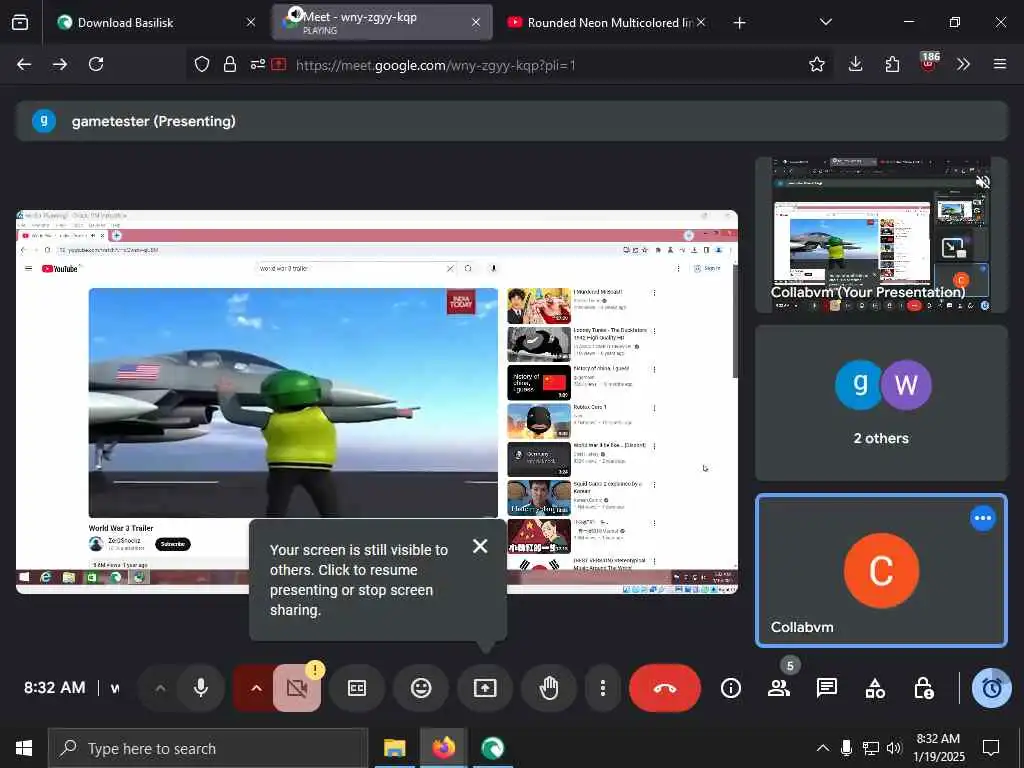This screenshot has width=1024, height=768.
Task: Click the present screen button
Action: coord(485,688)
